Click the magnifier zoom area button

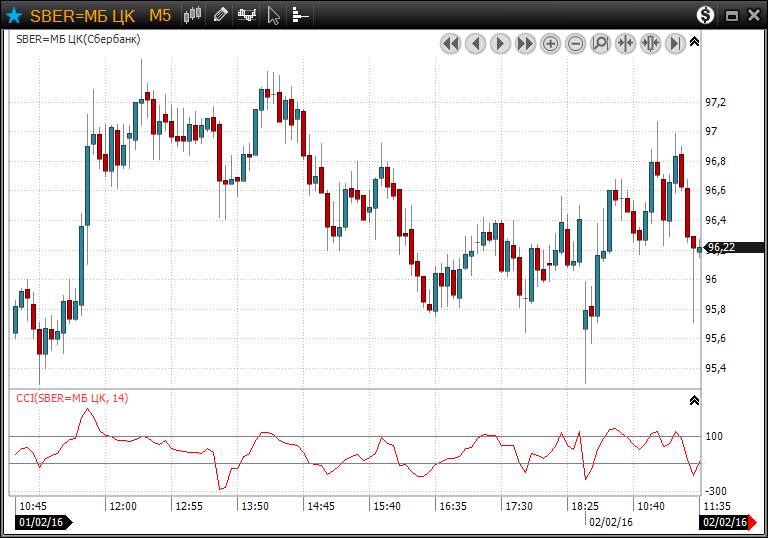(600, 43)
